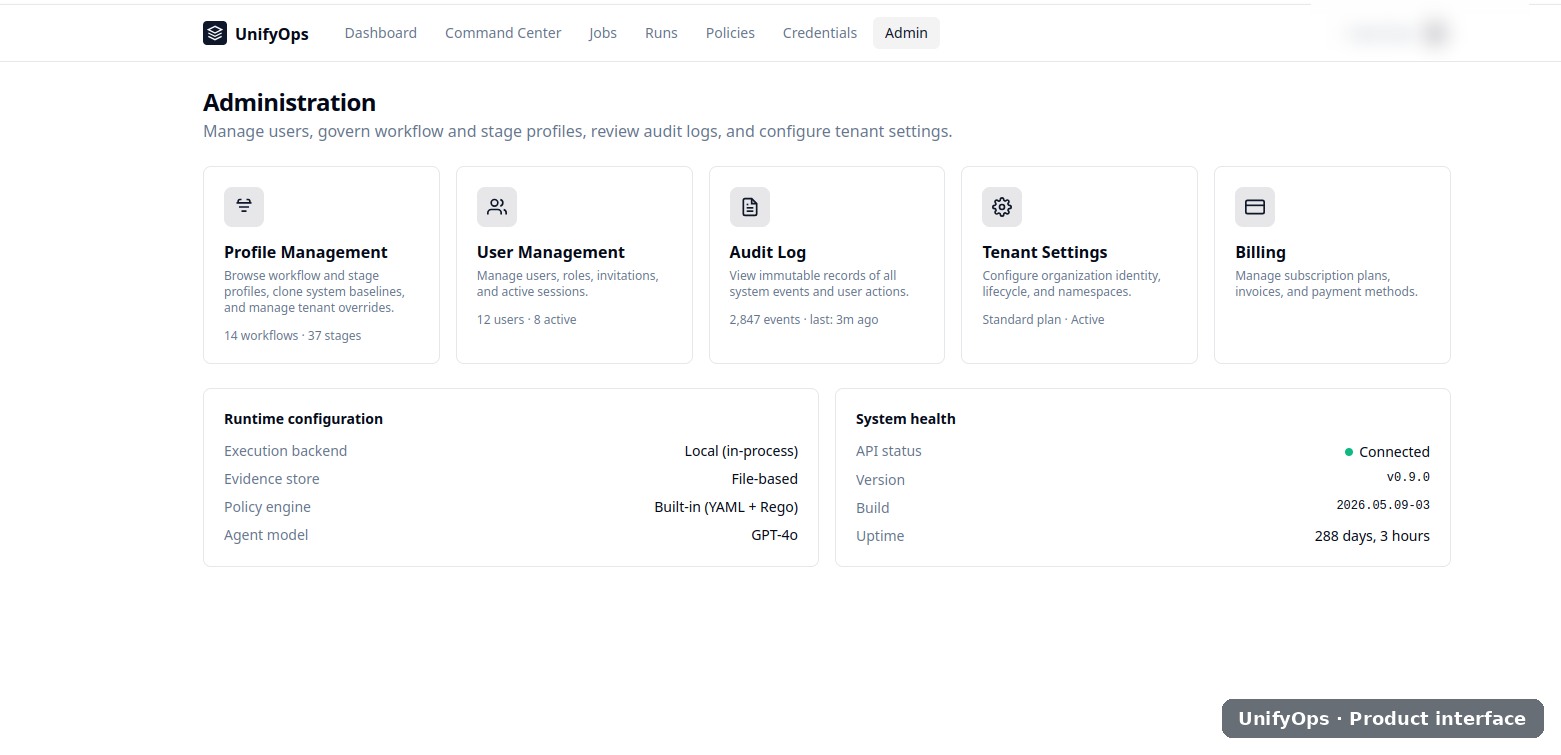1561x755 pixels.
Task: Click the 'File-based' value
Action: (765, 479)
